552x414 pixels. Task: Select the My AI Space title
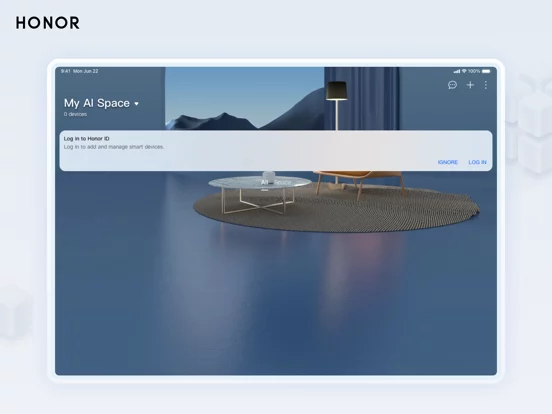[x=97, y=103]
